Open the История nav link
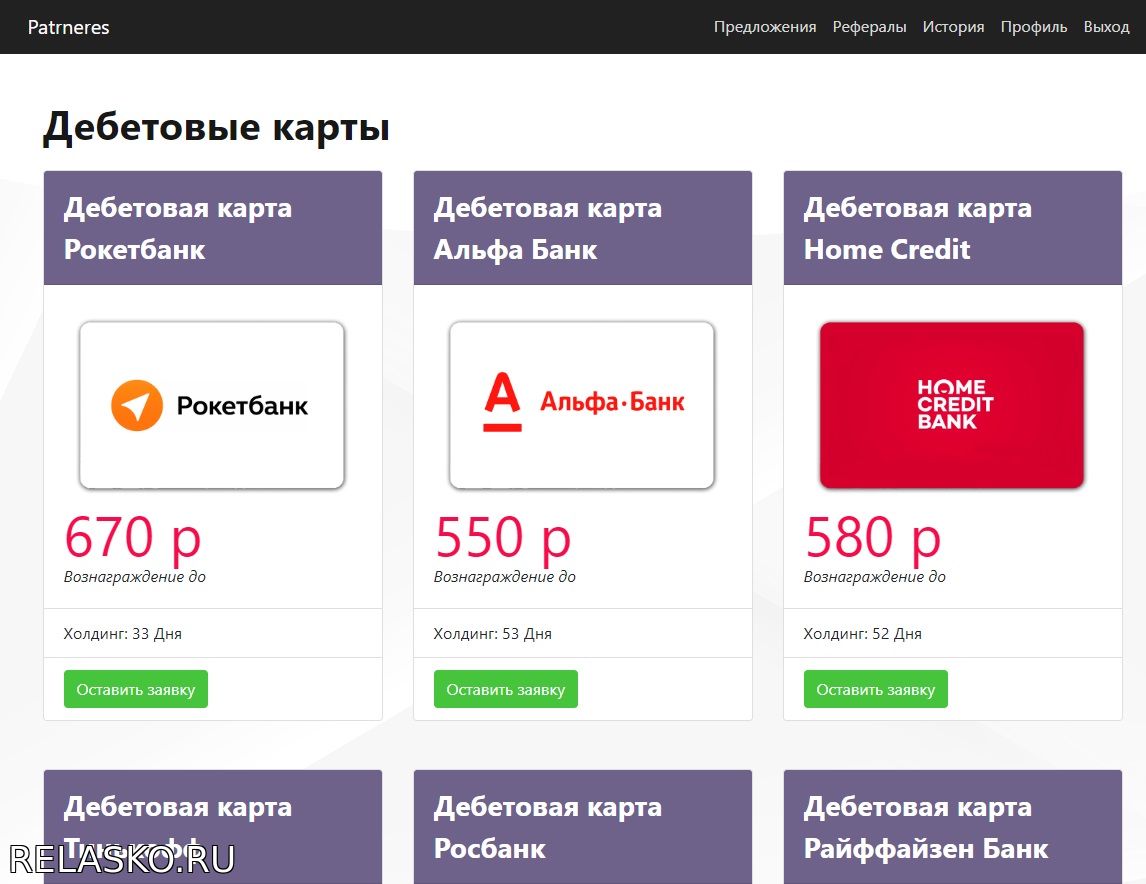The width and height of the screenshot is (1146, 884). pos(953,27)
